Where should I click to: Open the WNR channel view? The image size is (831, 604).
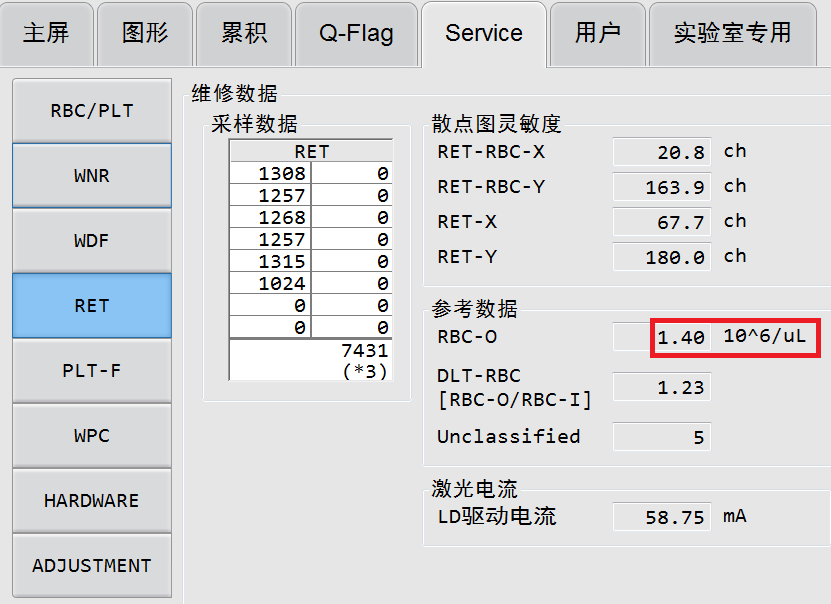[x=91, y=176]
